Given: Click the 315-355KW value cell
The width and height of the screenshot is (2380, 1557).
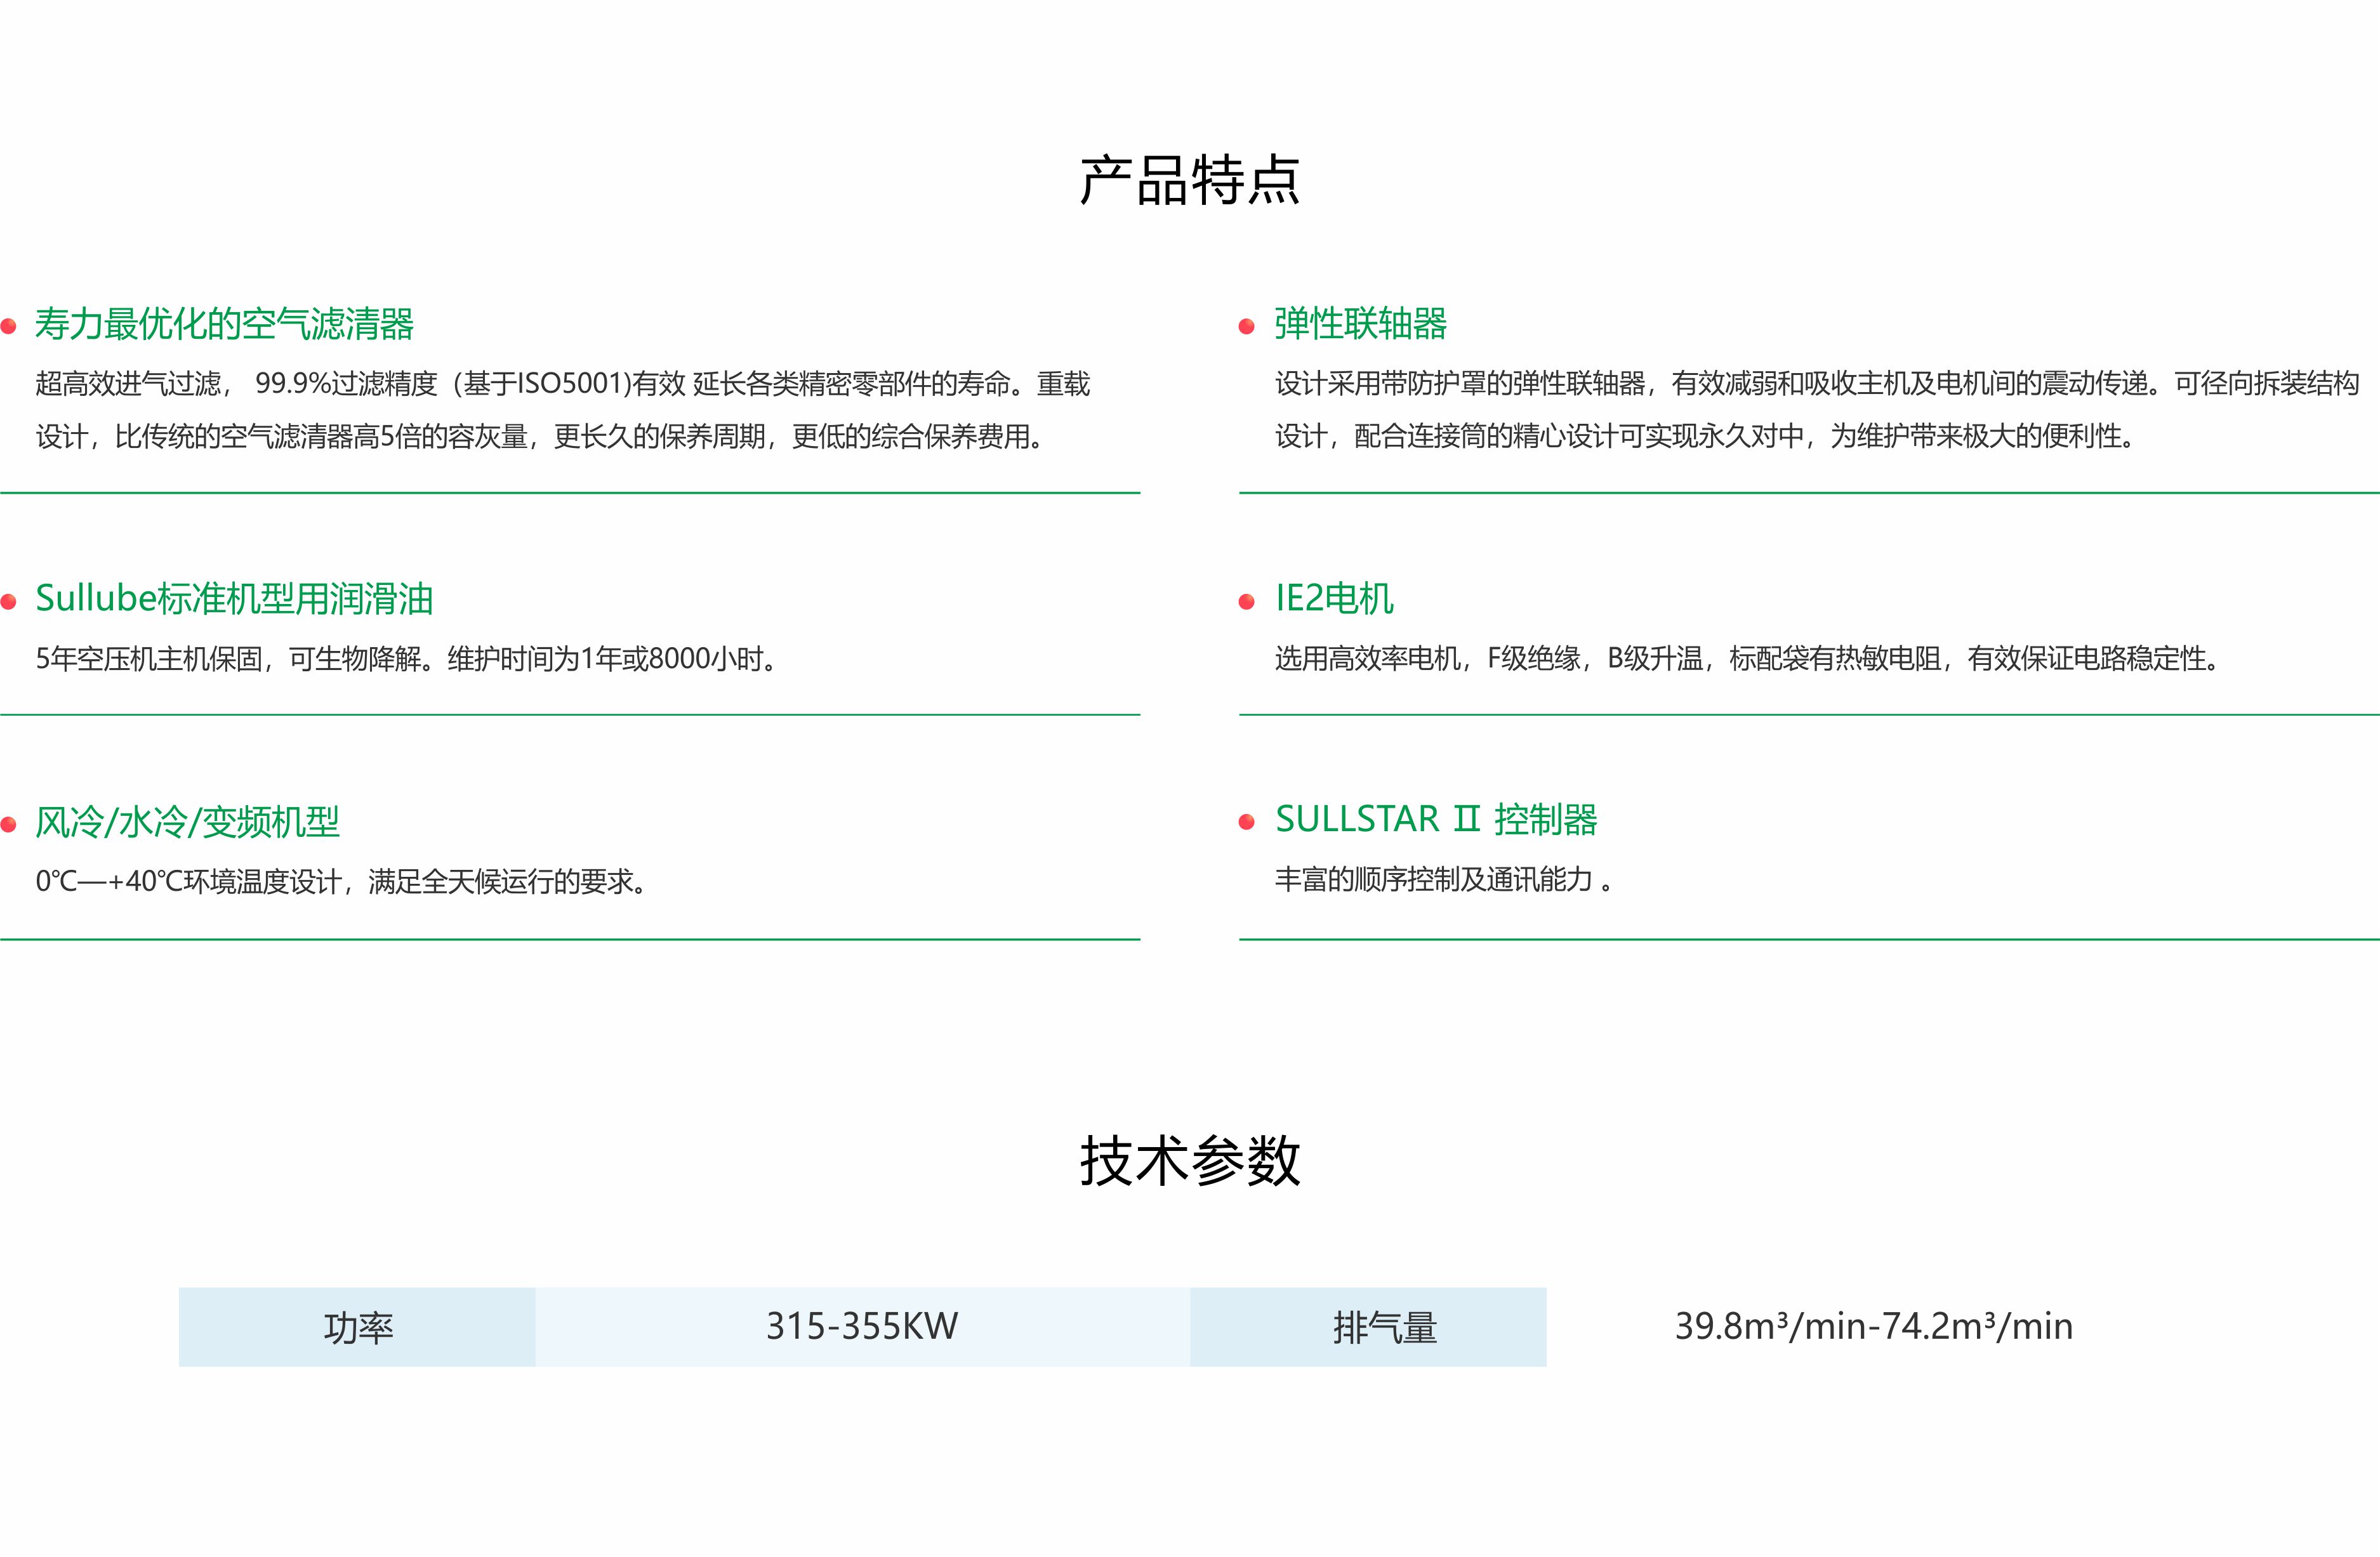Looking at the screenshot, I should point(862,1327).
